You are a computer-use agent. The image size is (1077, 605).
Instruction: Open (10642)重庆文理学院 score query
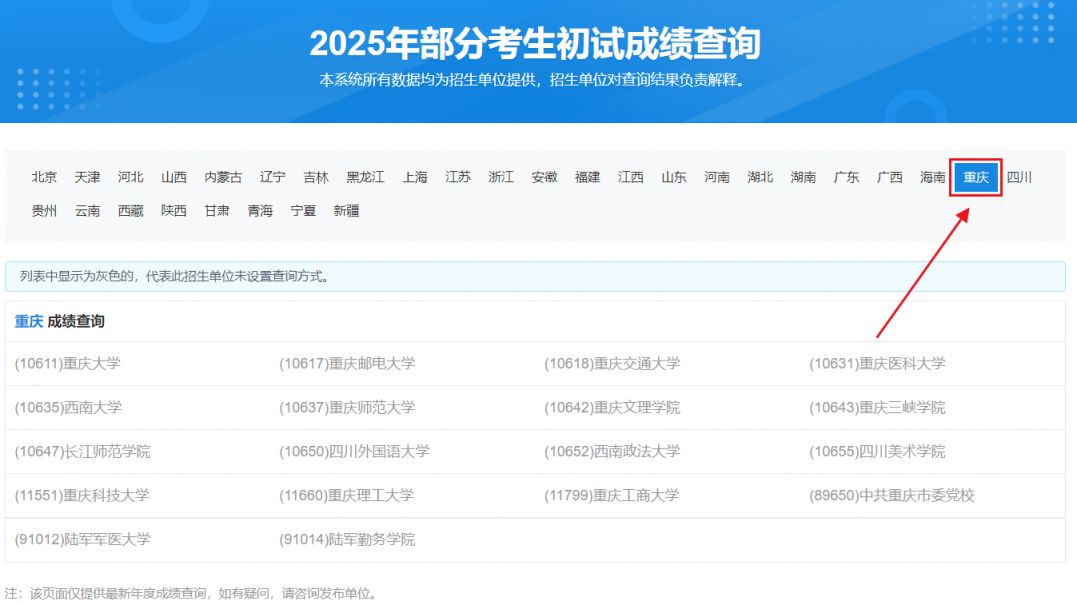click(x=612, y=407)
